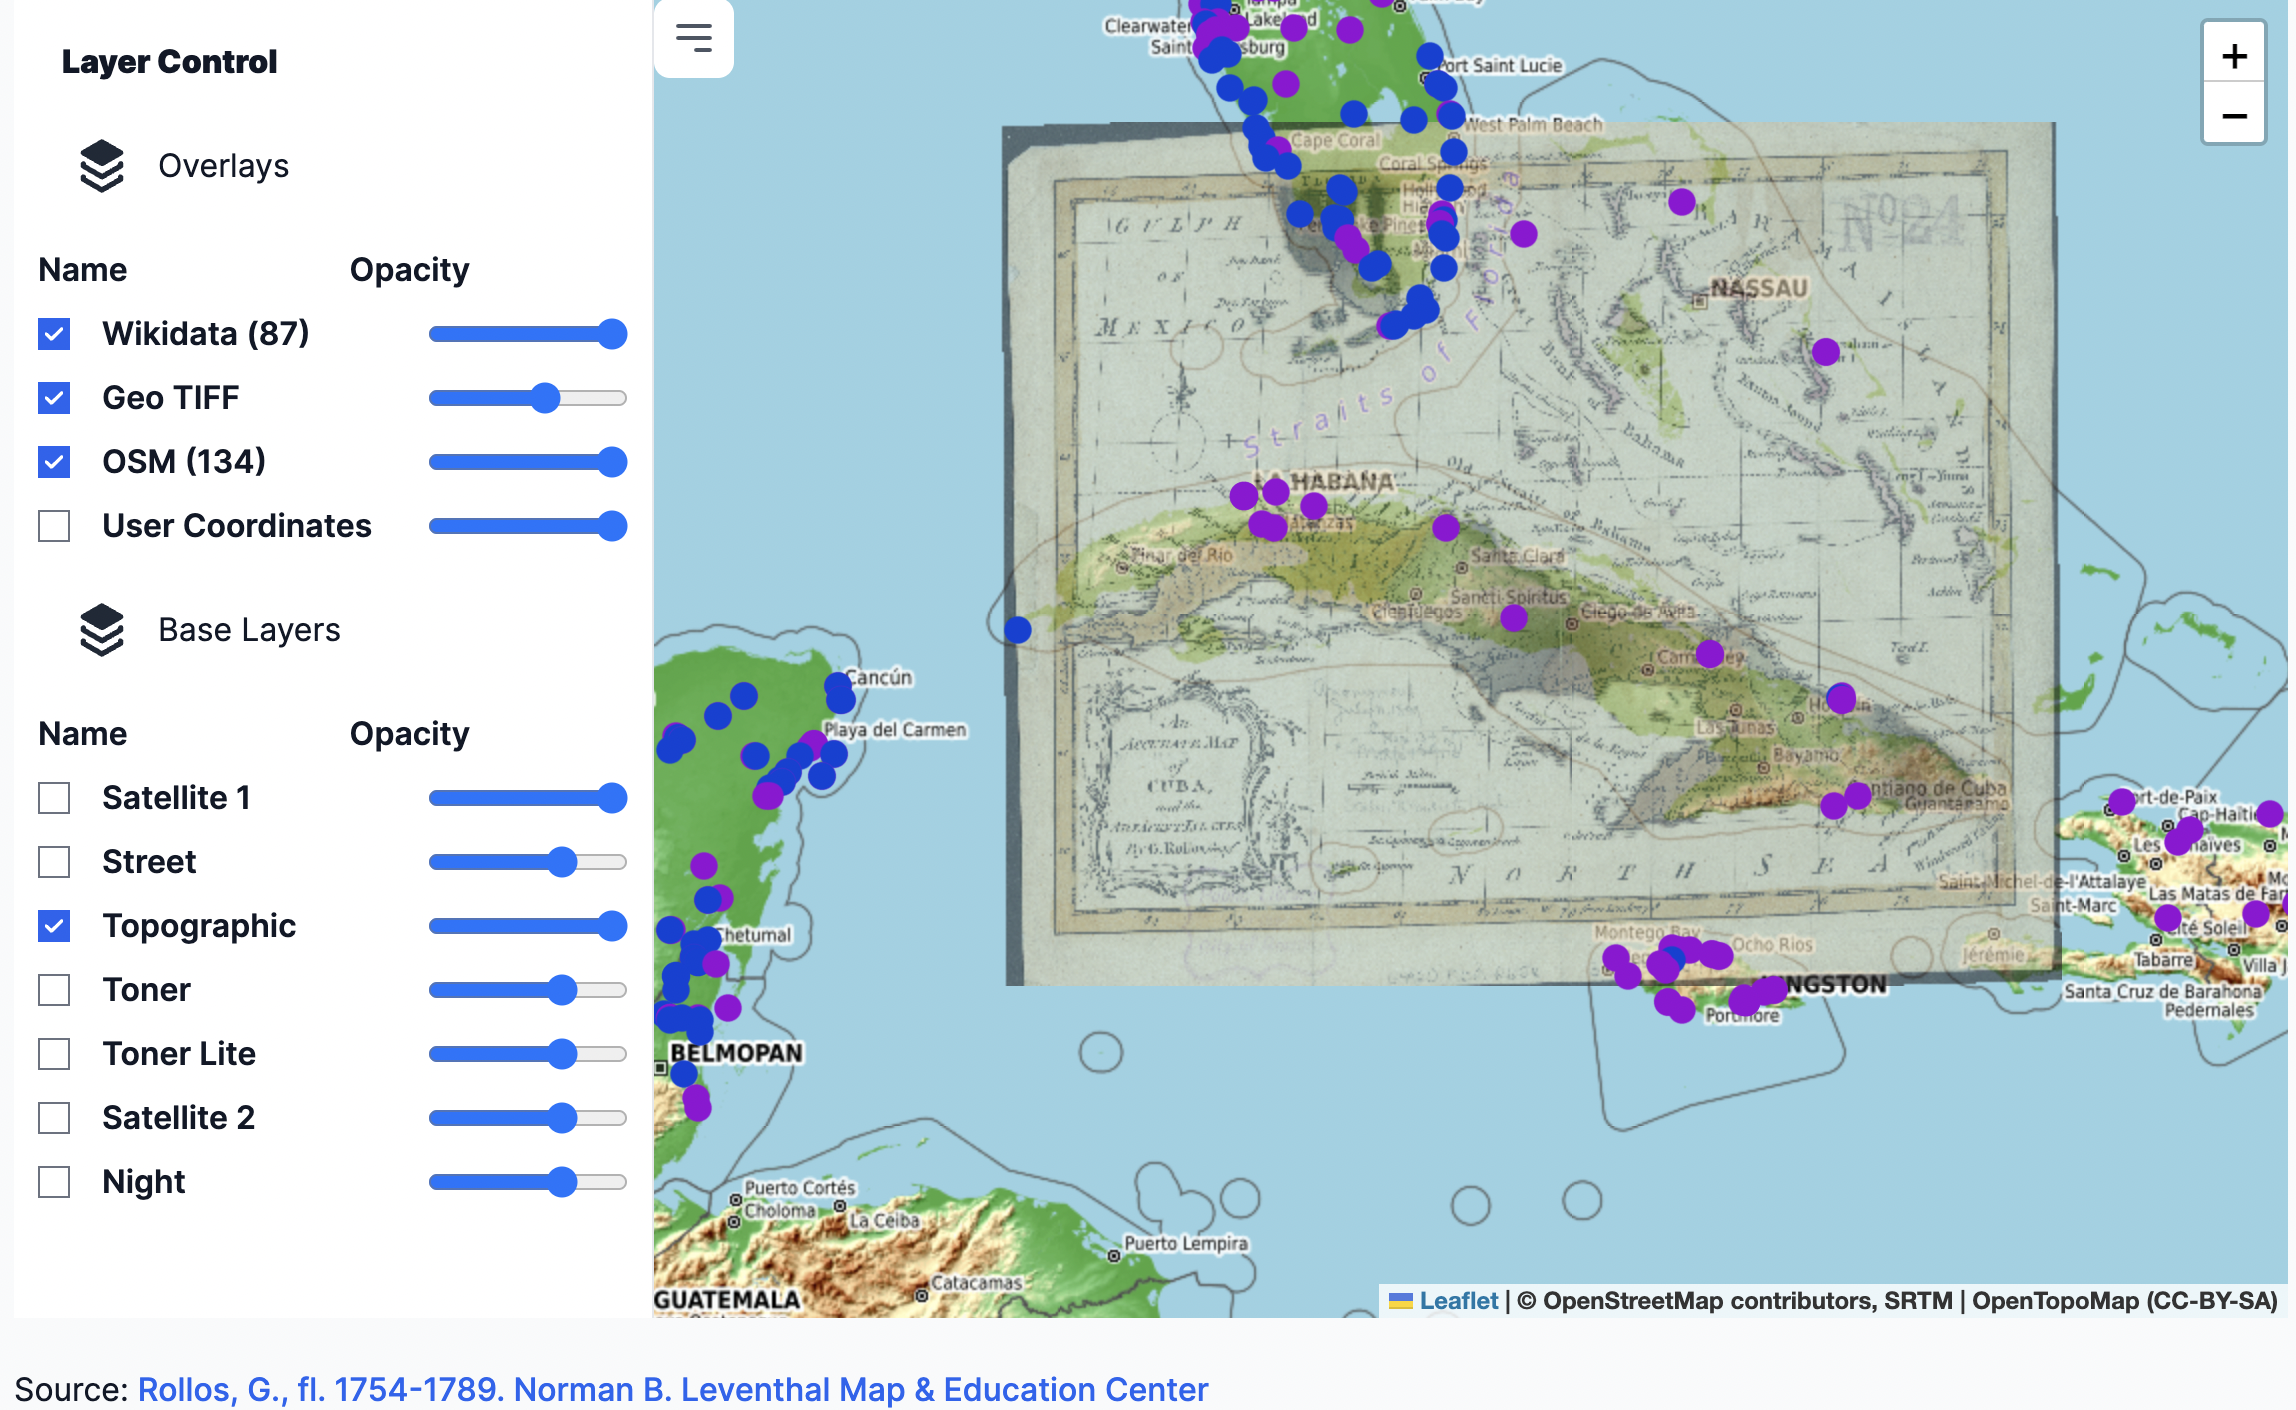Image resolution: width=2296 pixels, height=1410 pixels.
Task: Click the Base Layers stack icon
Action: pos(102,630)
